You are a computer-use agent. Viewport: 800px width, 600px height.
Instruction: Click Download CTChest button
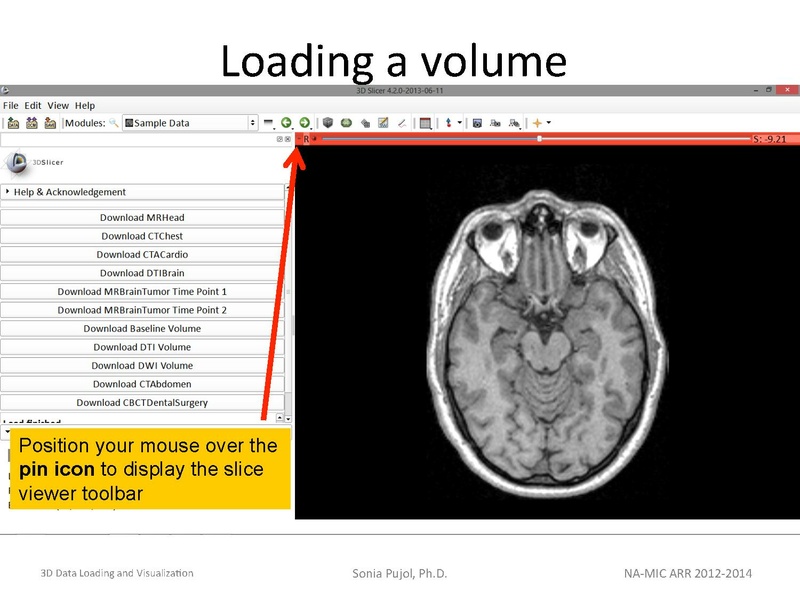pos(142,236)
